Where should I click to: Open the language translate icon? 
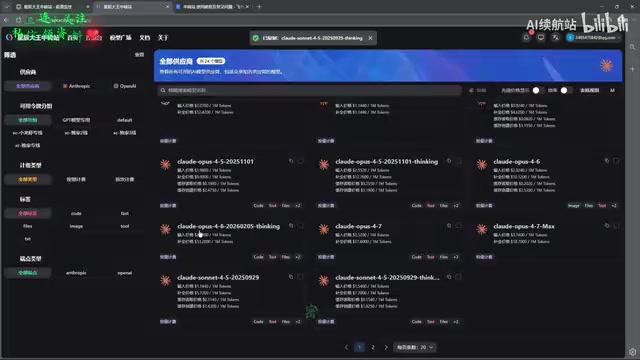click(x=555, y=38)
